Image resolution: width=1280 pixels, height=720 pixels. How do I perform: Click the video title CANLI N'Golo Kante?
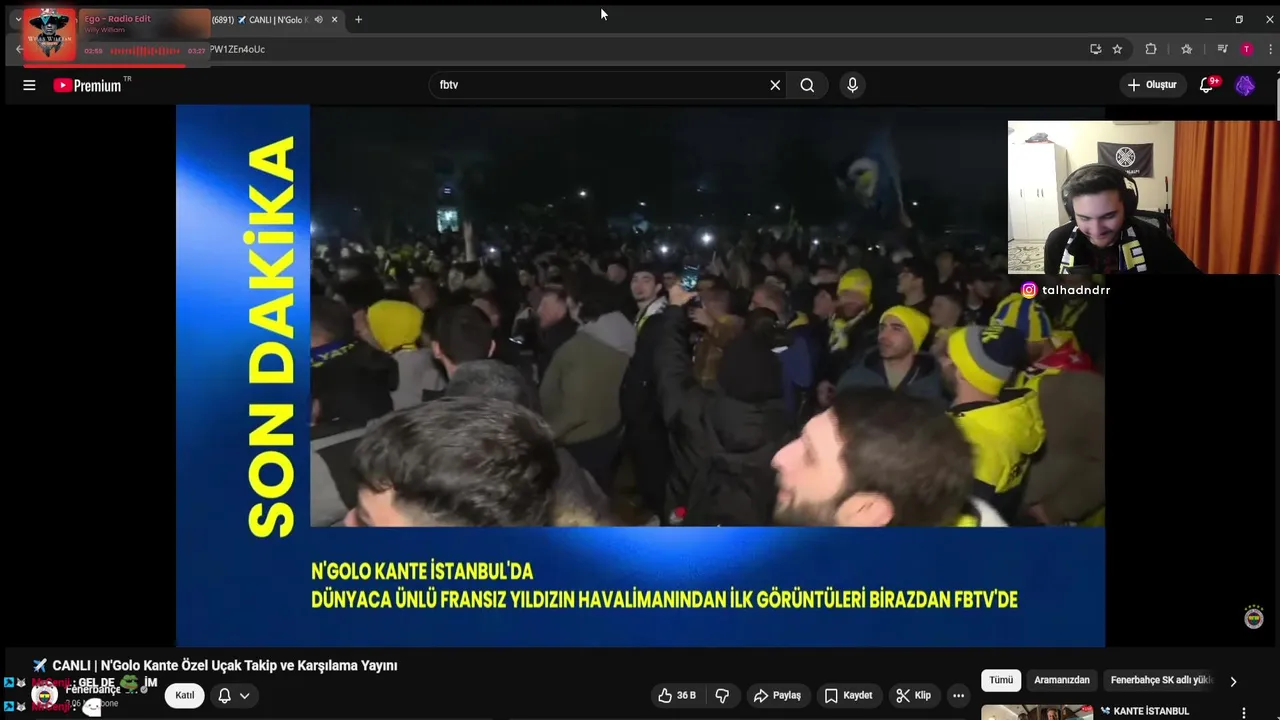point(215,665)
